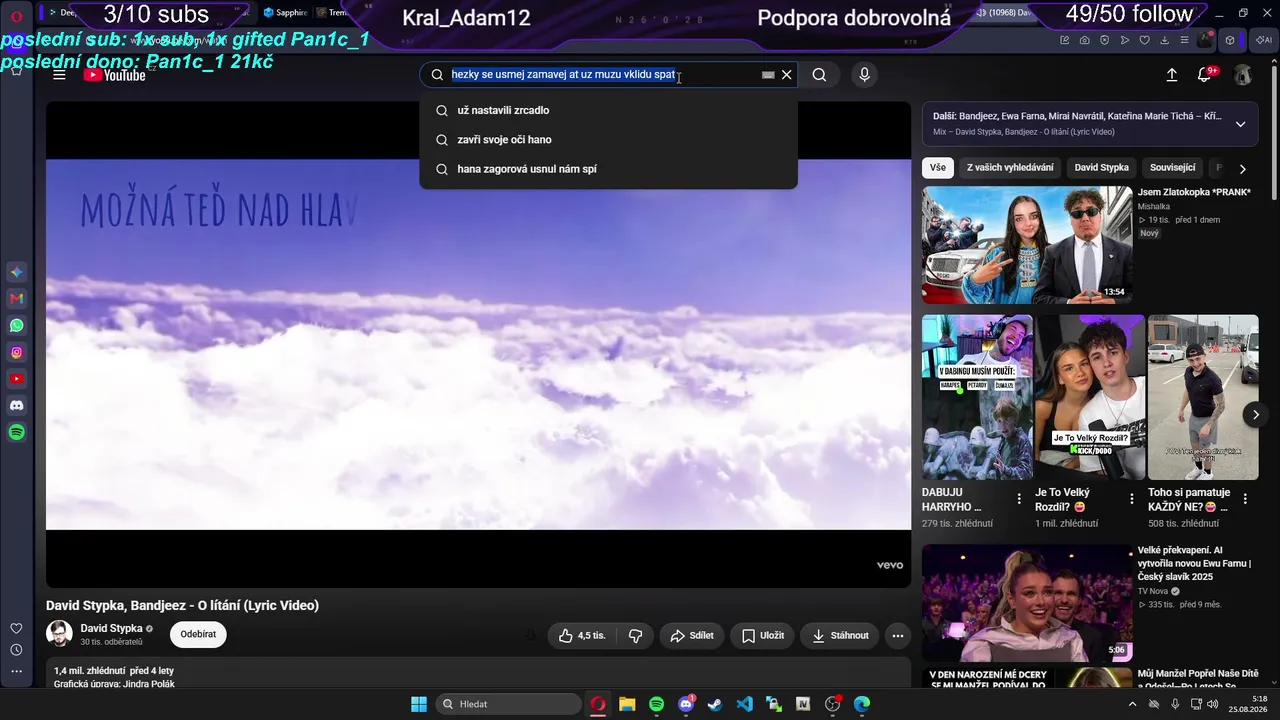Image resolution: width=1280 pixels, height=720 pixels.
Task: Select the "Vše" filter chip
Action: pos(937,168)
